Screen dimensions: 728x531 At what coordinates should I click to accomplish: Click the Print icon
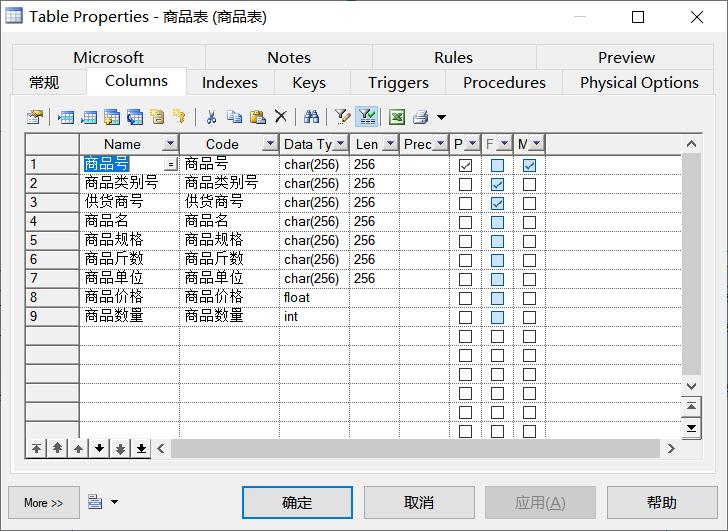[x=421, y=117]
